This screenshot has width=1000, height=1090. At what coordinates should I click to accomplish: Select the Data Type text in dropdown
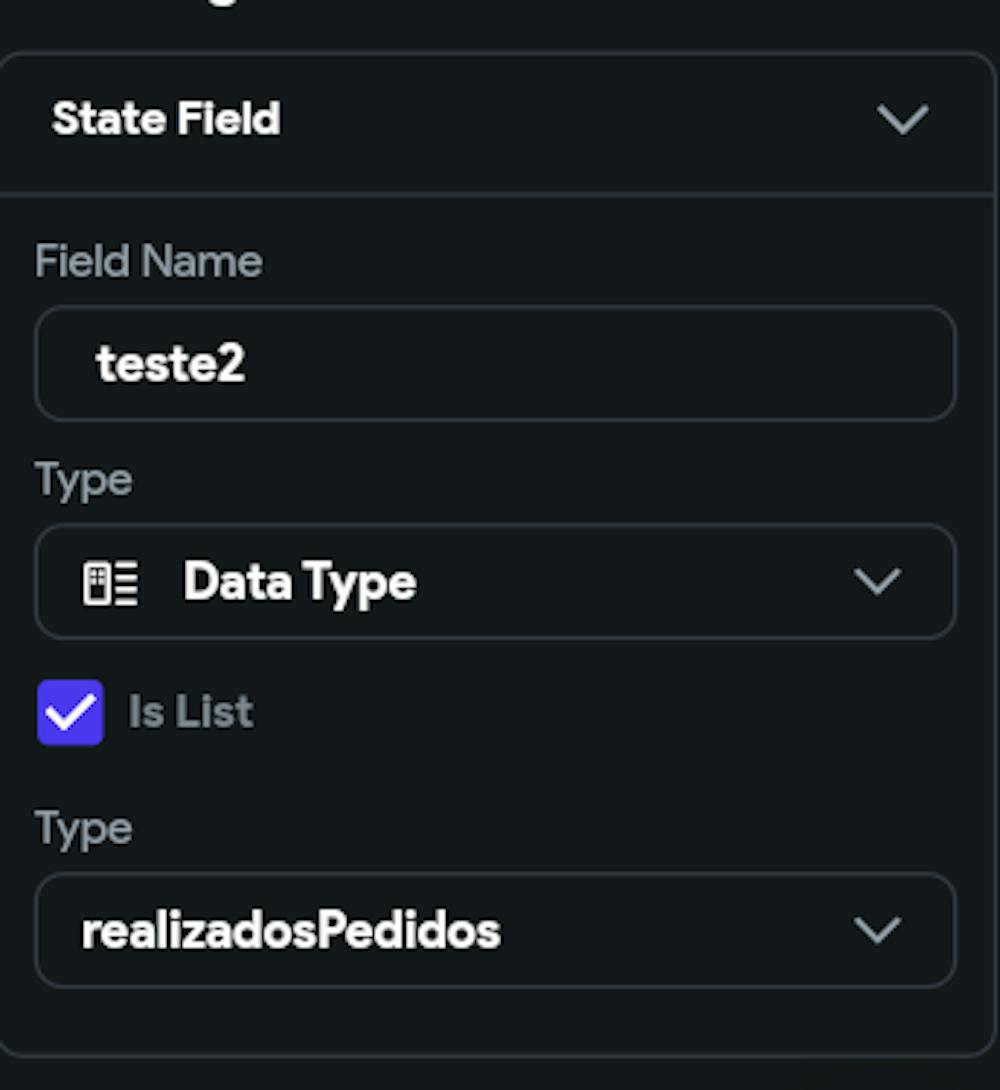(299, 582)
